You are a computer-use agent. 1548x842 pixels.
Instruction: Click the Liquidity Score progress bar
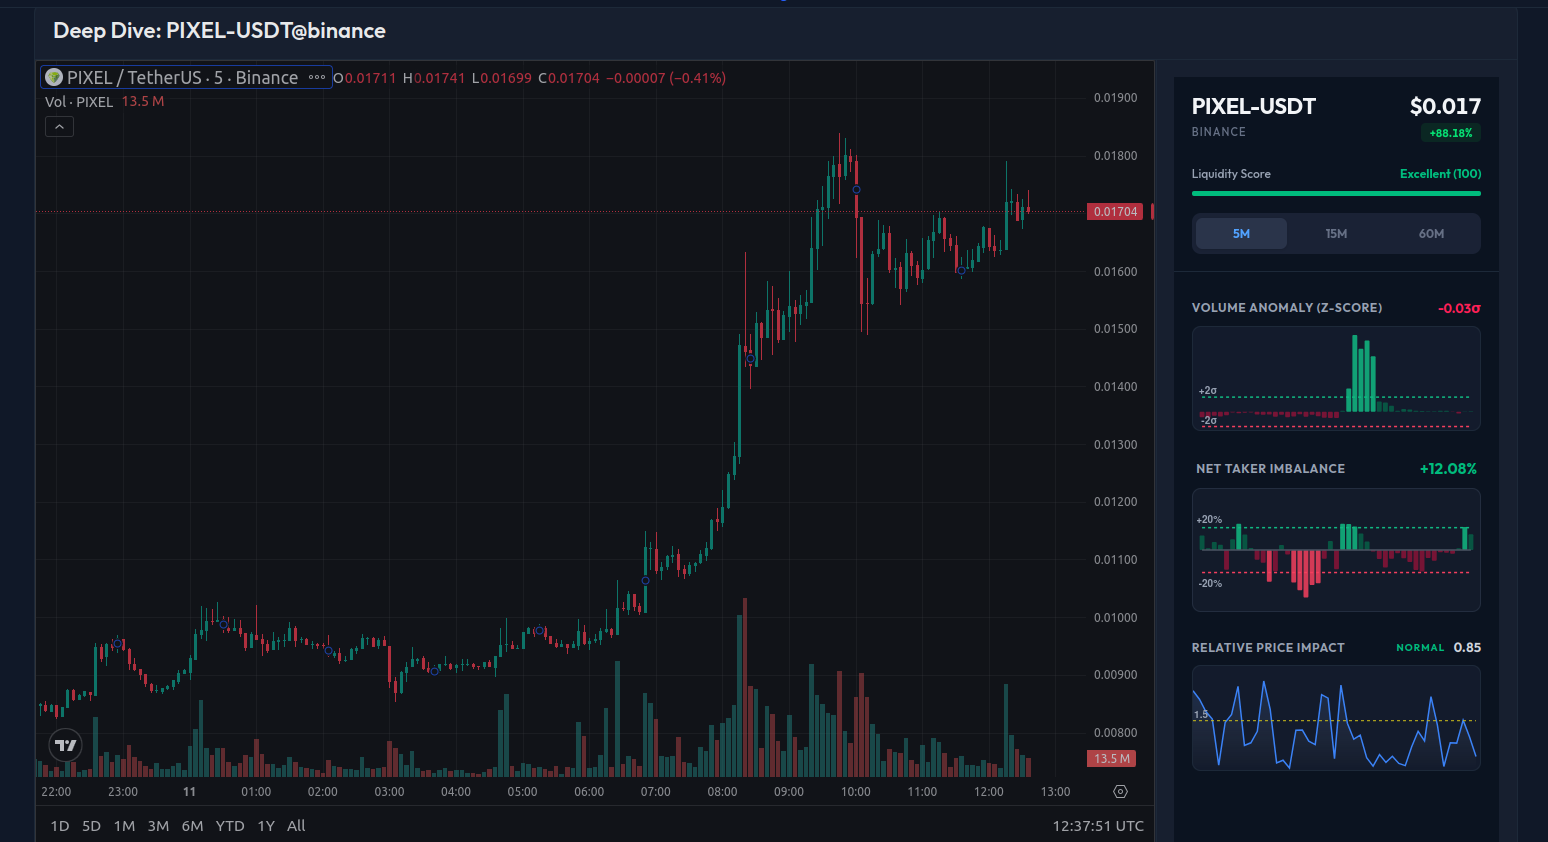click(1336, 193)
